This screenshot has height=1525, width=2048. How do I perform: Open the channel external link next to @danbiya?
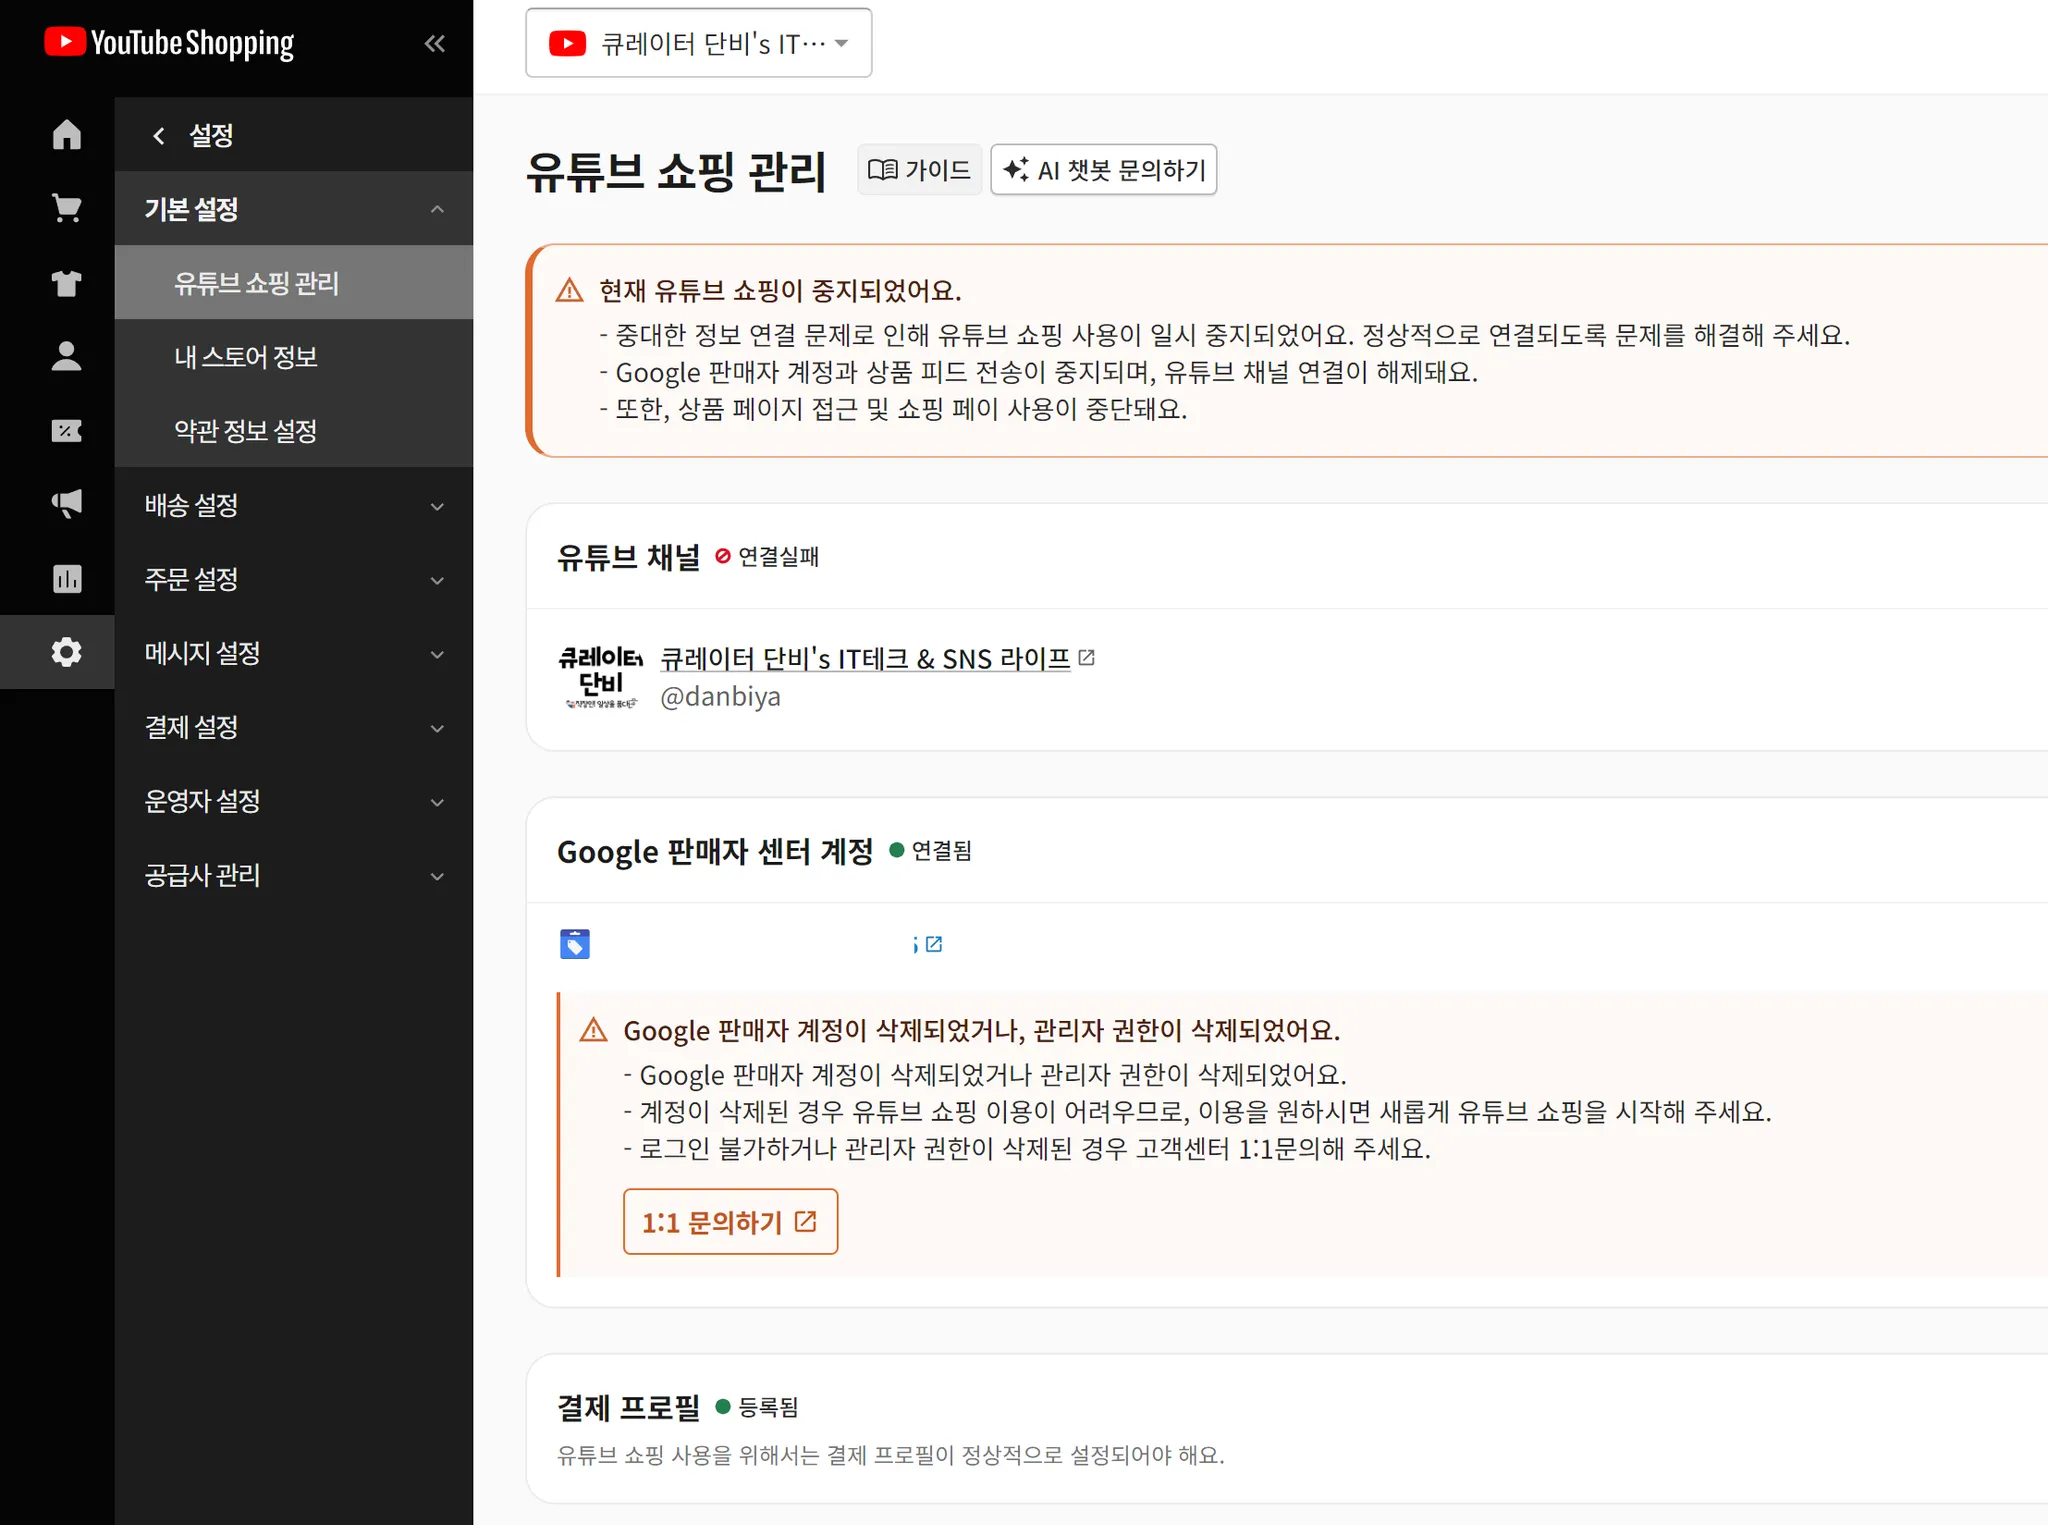pos(1089,657)
